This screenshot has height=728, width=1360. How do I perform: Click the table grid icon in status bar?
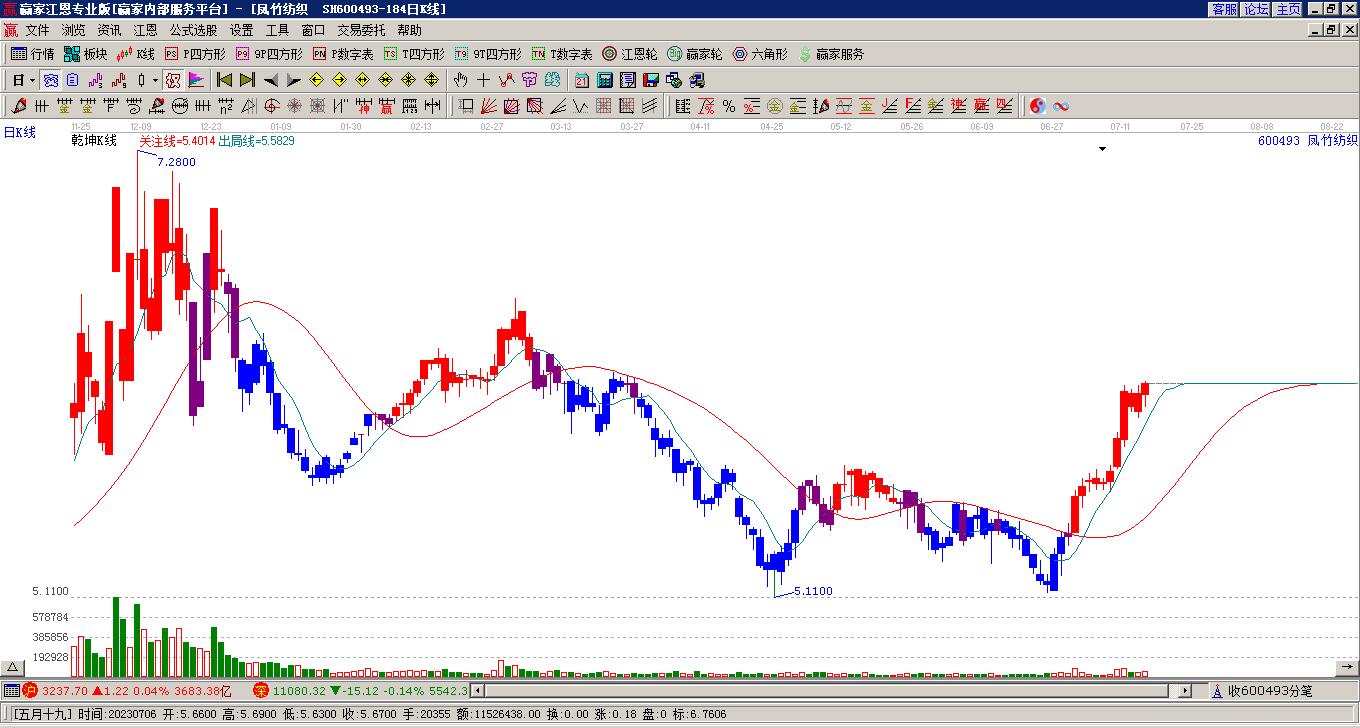pos(11,691)
